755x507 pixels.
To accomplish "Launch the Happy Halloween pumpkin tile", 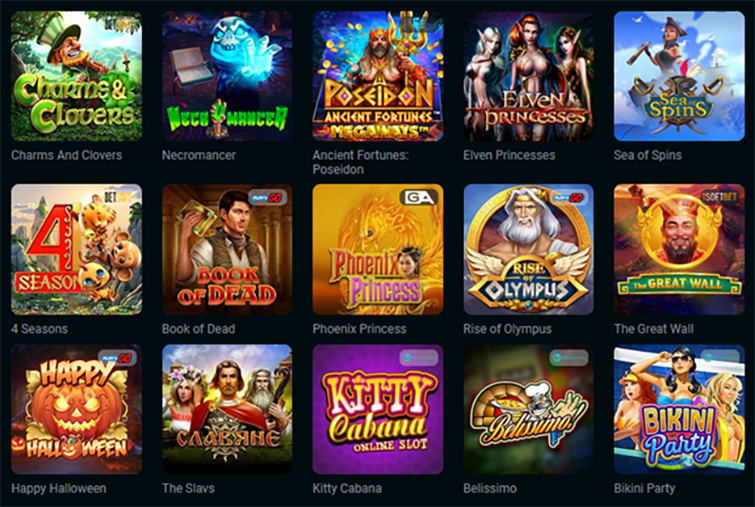I will coord(77,409).
